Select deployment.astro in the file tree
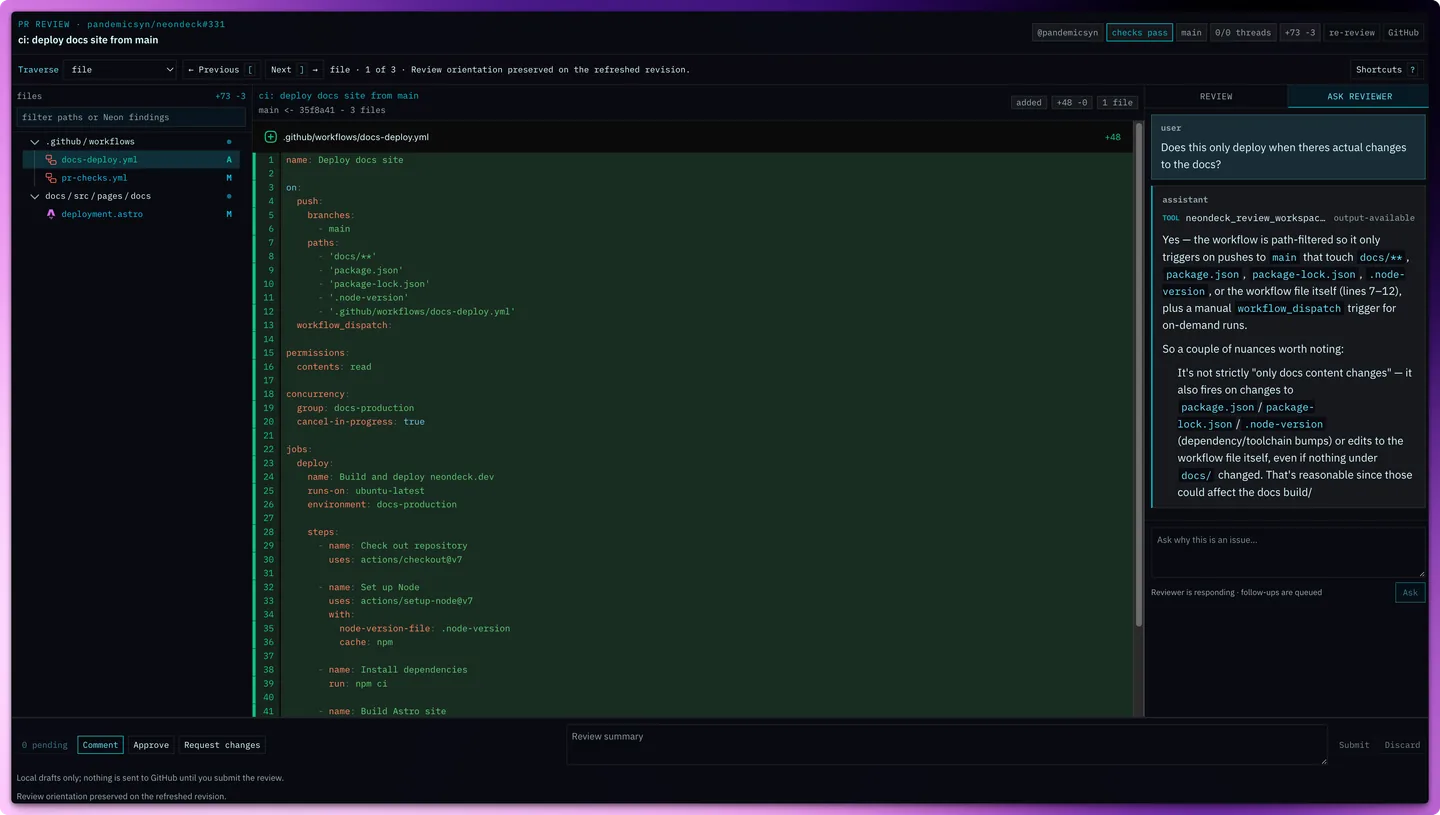1440x815 pixels. (131, 214)
